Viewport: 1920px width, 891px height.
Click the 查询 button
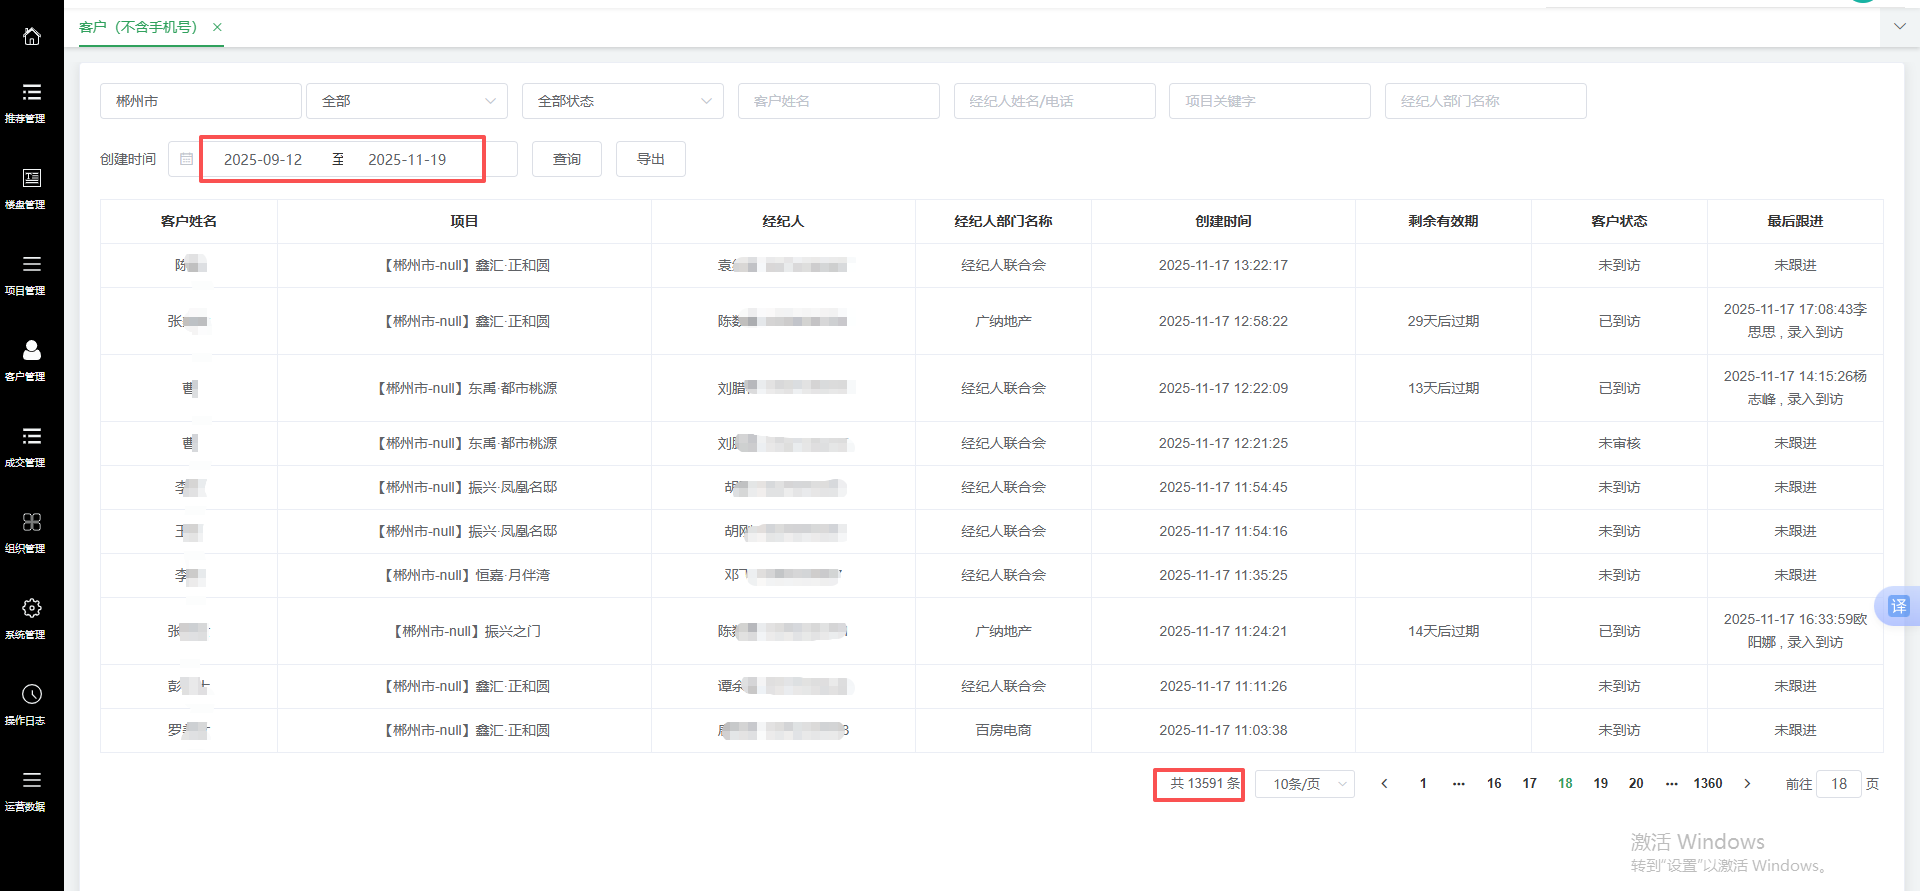567,159
